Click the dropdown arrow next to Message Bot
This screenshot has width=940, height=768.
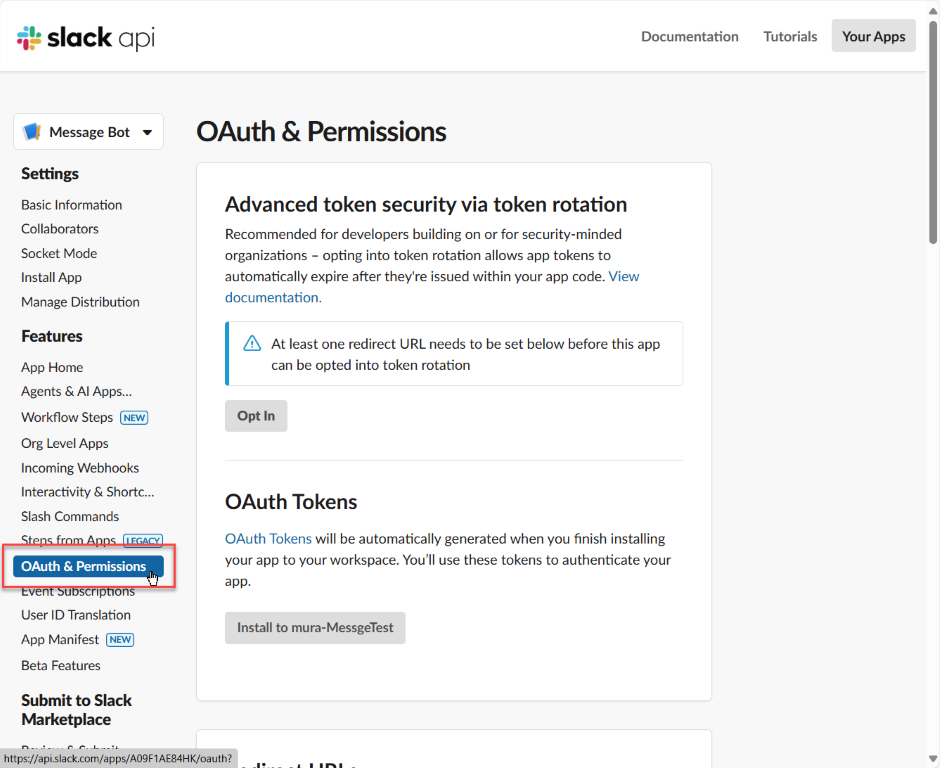tap(147, 132)
